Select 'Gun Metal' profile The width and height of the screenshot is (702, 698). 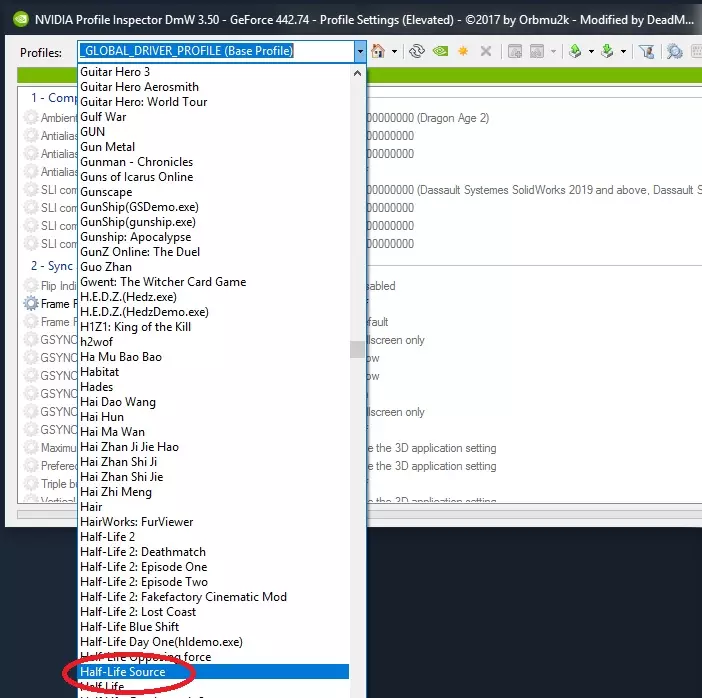[214, 147]
